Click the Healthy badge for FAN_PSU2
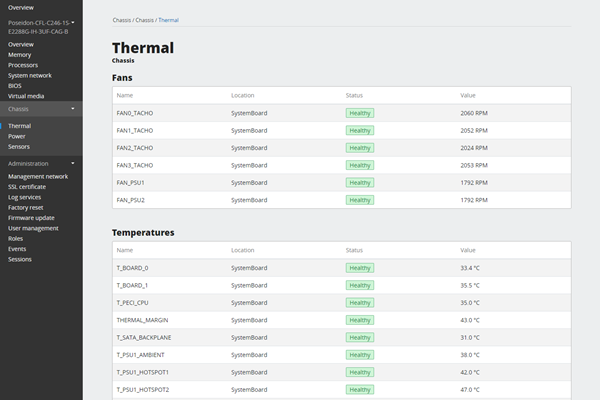 [x=360, y=200]
